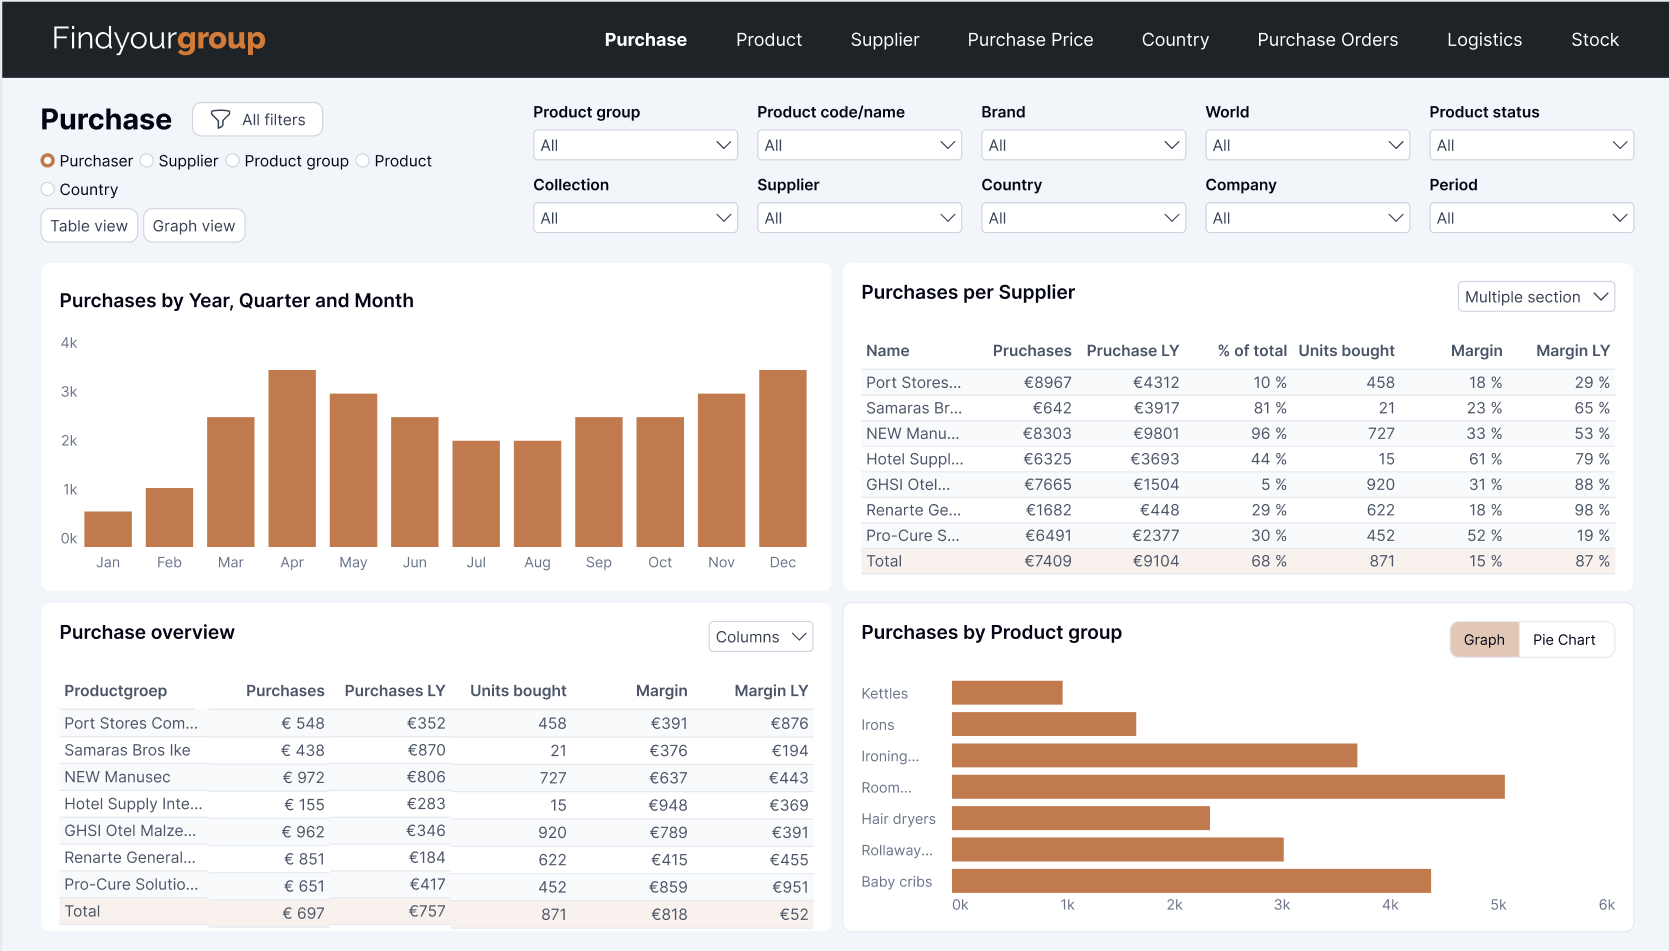Open the Company filter dropdown
This screenshot has width=1669, height=951.
click(1308, 218)
